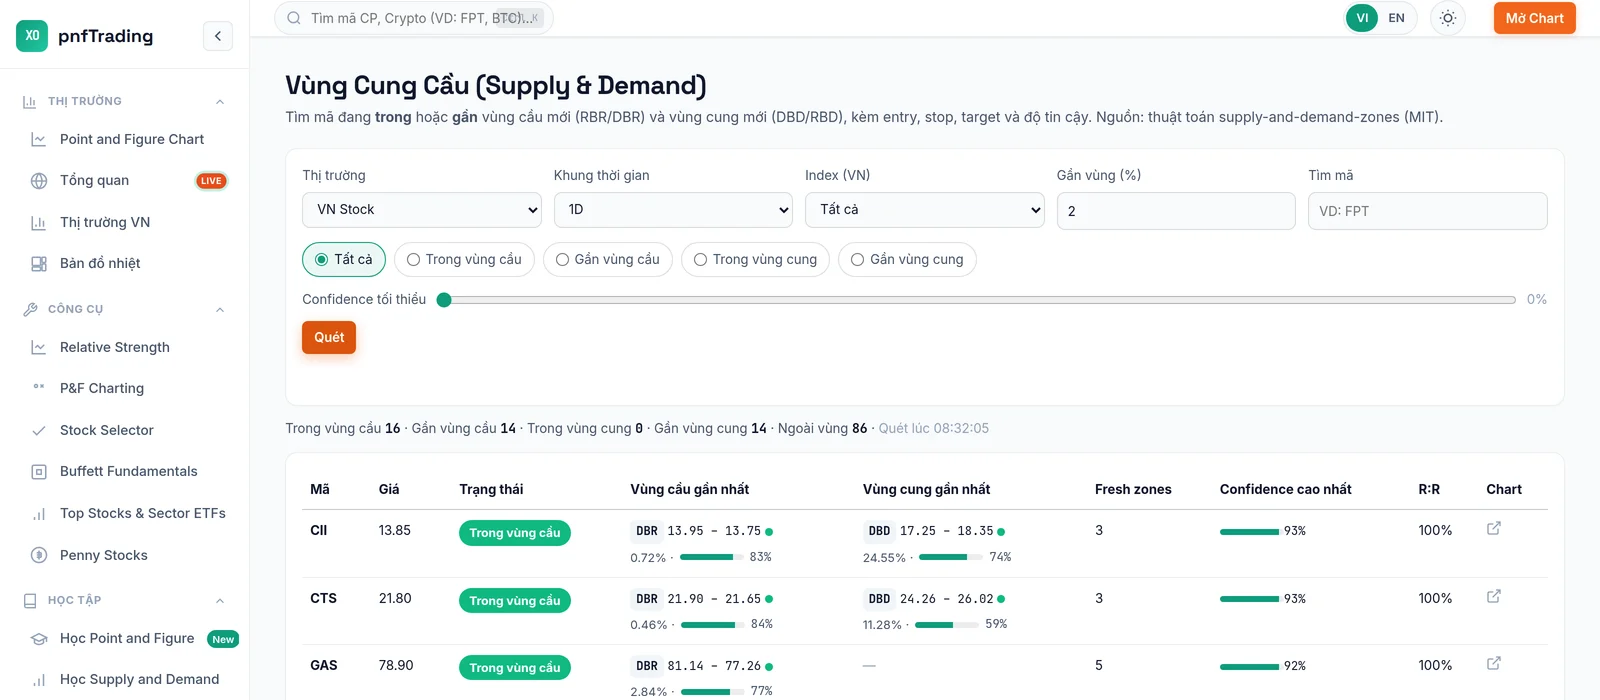Collapse the THỊ TRƯỜNG sidebar section

coord(220,102)
